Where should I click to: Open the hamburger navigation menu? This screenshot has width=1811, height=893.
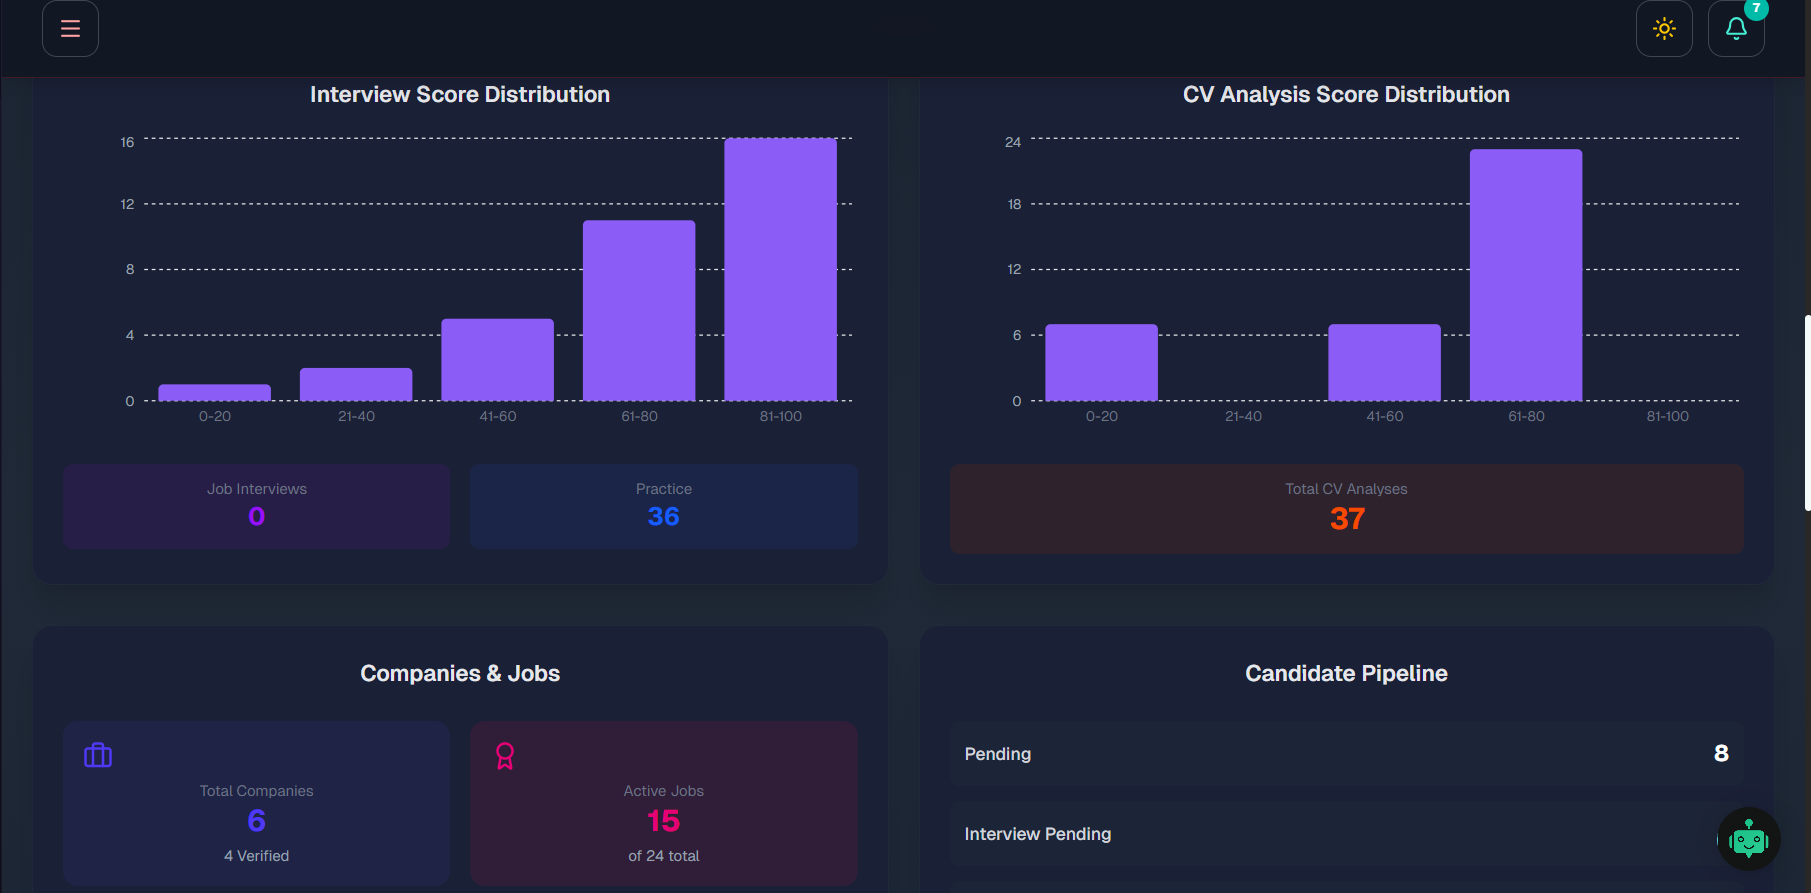click(70, 28)
